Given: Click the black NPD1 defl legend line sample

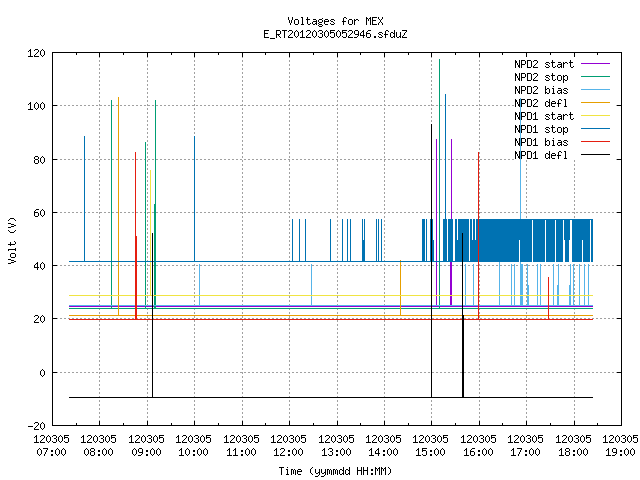Looking at the screenshot, I should [x=596, y=155].
